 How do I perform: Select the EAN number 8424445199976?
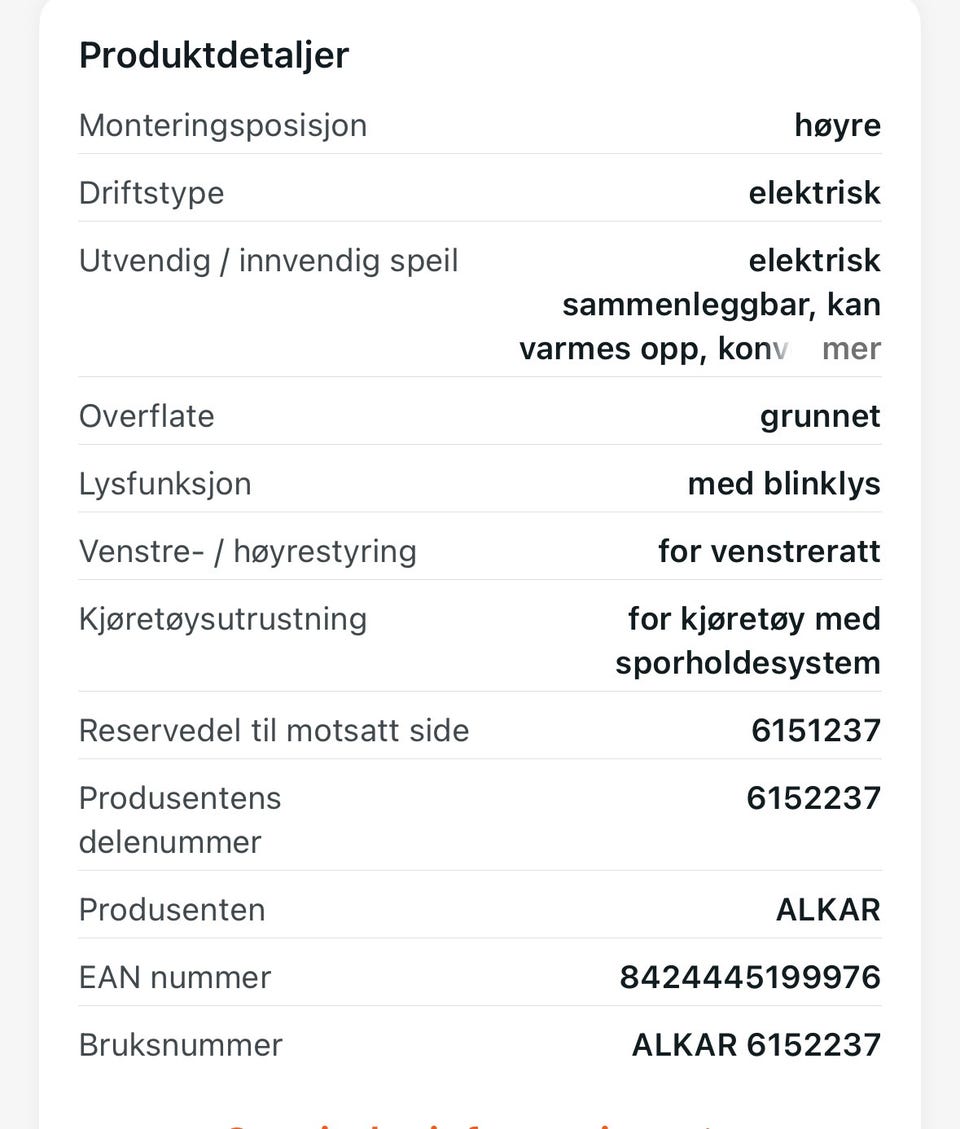[750, 977]
